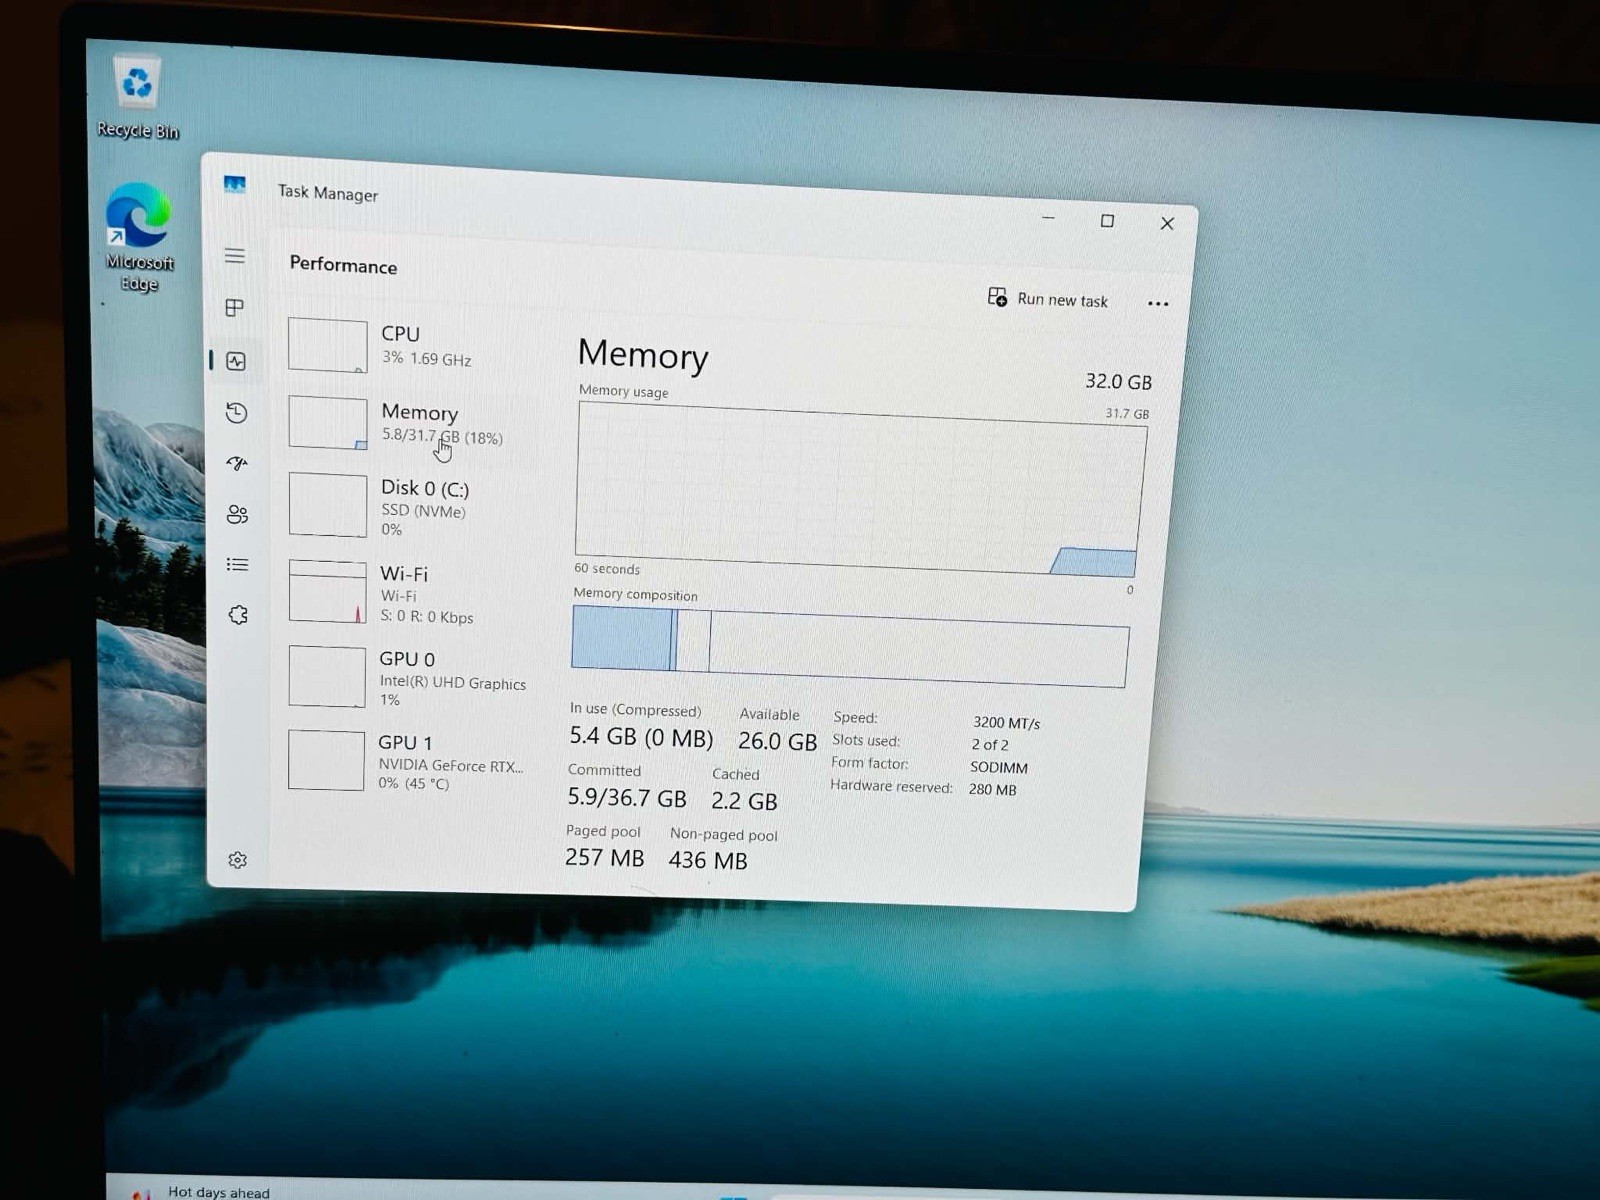Open the Users sidebar icon
This screenshot has height=1200, width=1600.
[237, 514]
